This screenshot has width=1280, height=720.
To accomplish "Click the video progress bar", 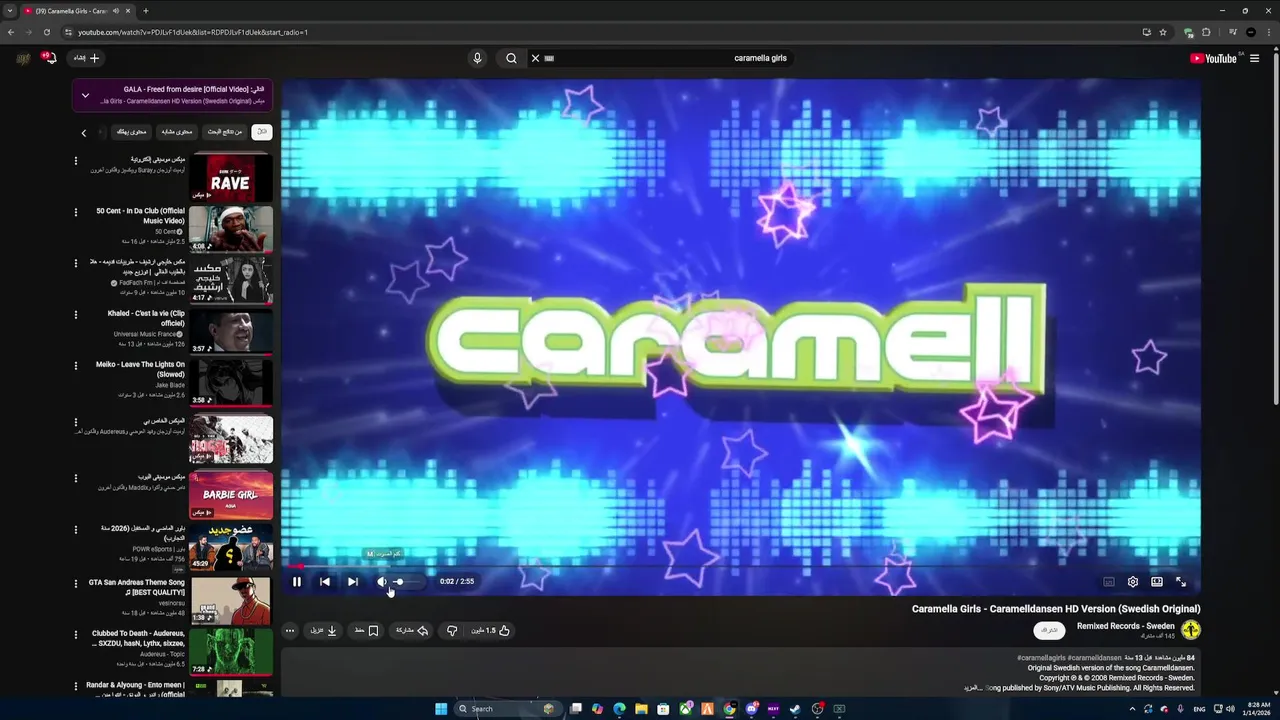I will [x=740, y=566].
